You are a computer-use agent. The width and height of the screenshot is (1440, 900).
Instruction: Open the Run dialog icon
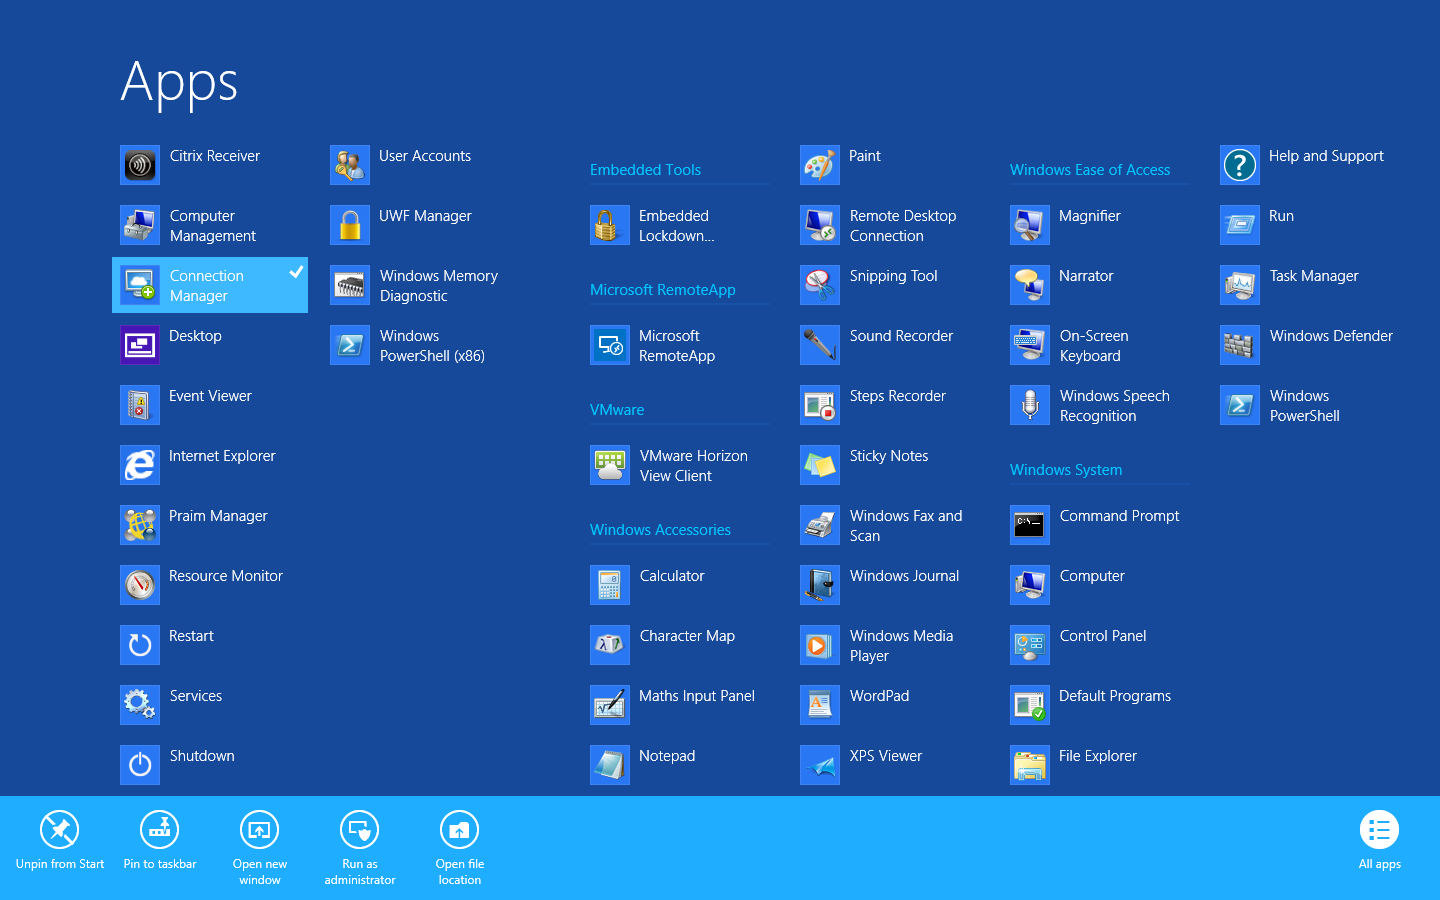coord(1240,225)
